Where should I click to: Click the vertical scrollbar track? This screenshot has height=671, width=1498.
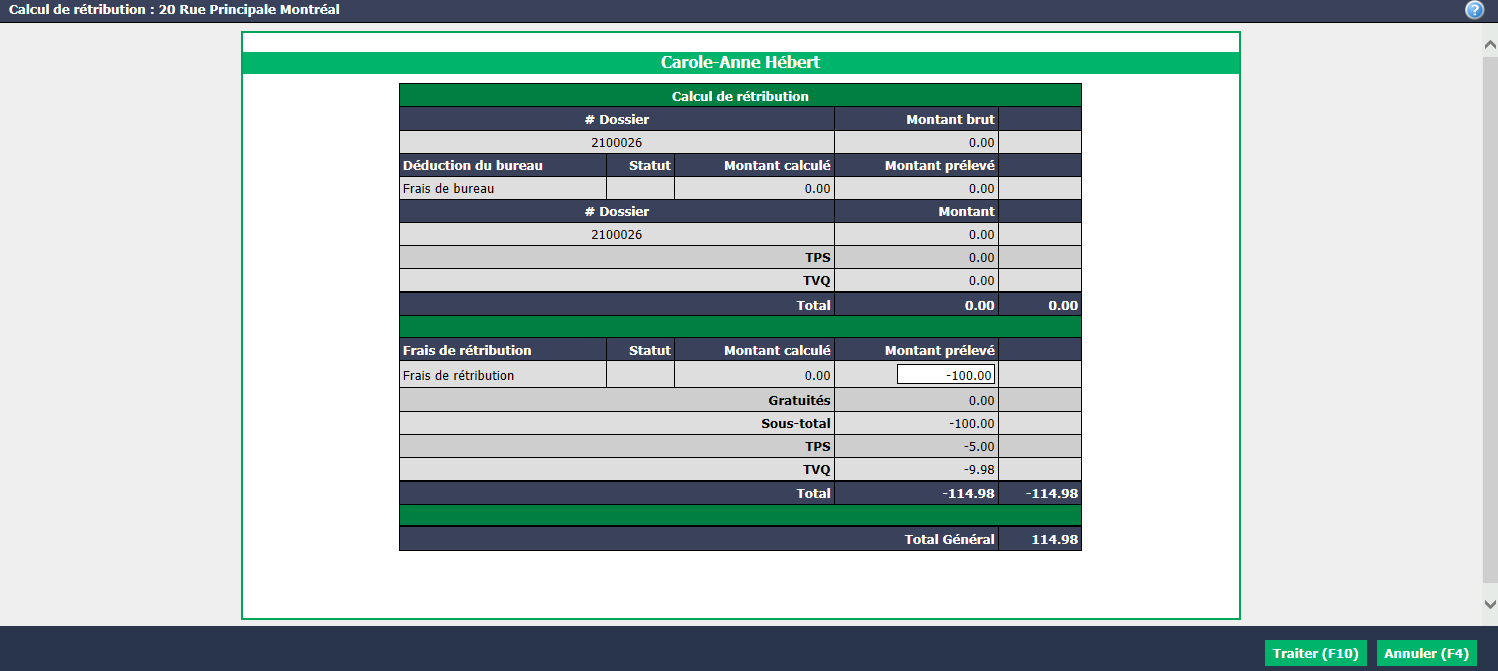click(1490, 320)
